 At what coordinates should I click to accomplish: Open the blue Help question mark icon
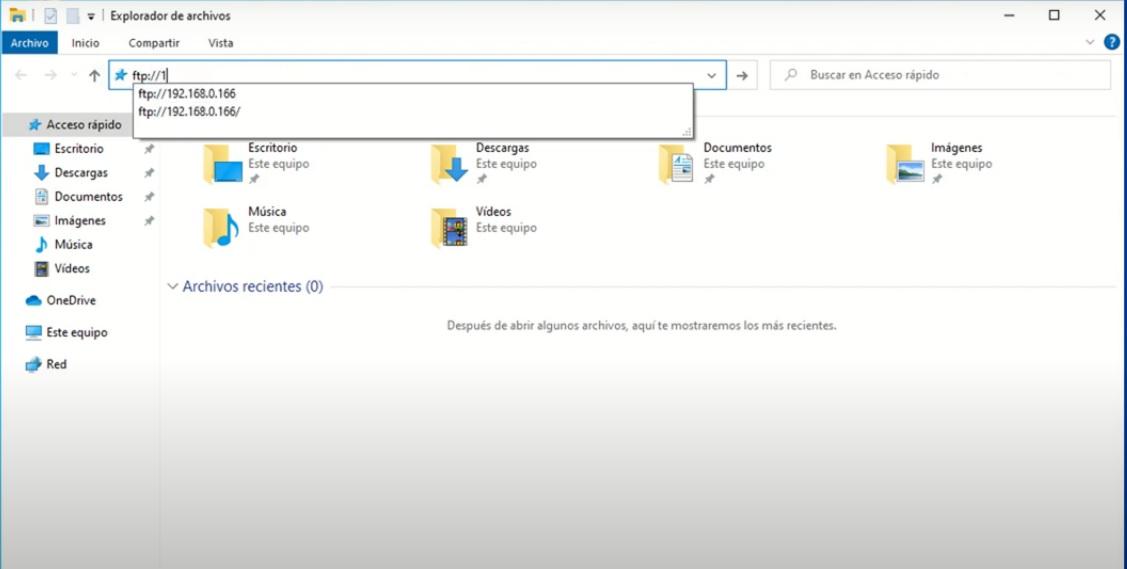pyautogui.click(x=1111, y=42)
